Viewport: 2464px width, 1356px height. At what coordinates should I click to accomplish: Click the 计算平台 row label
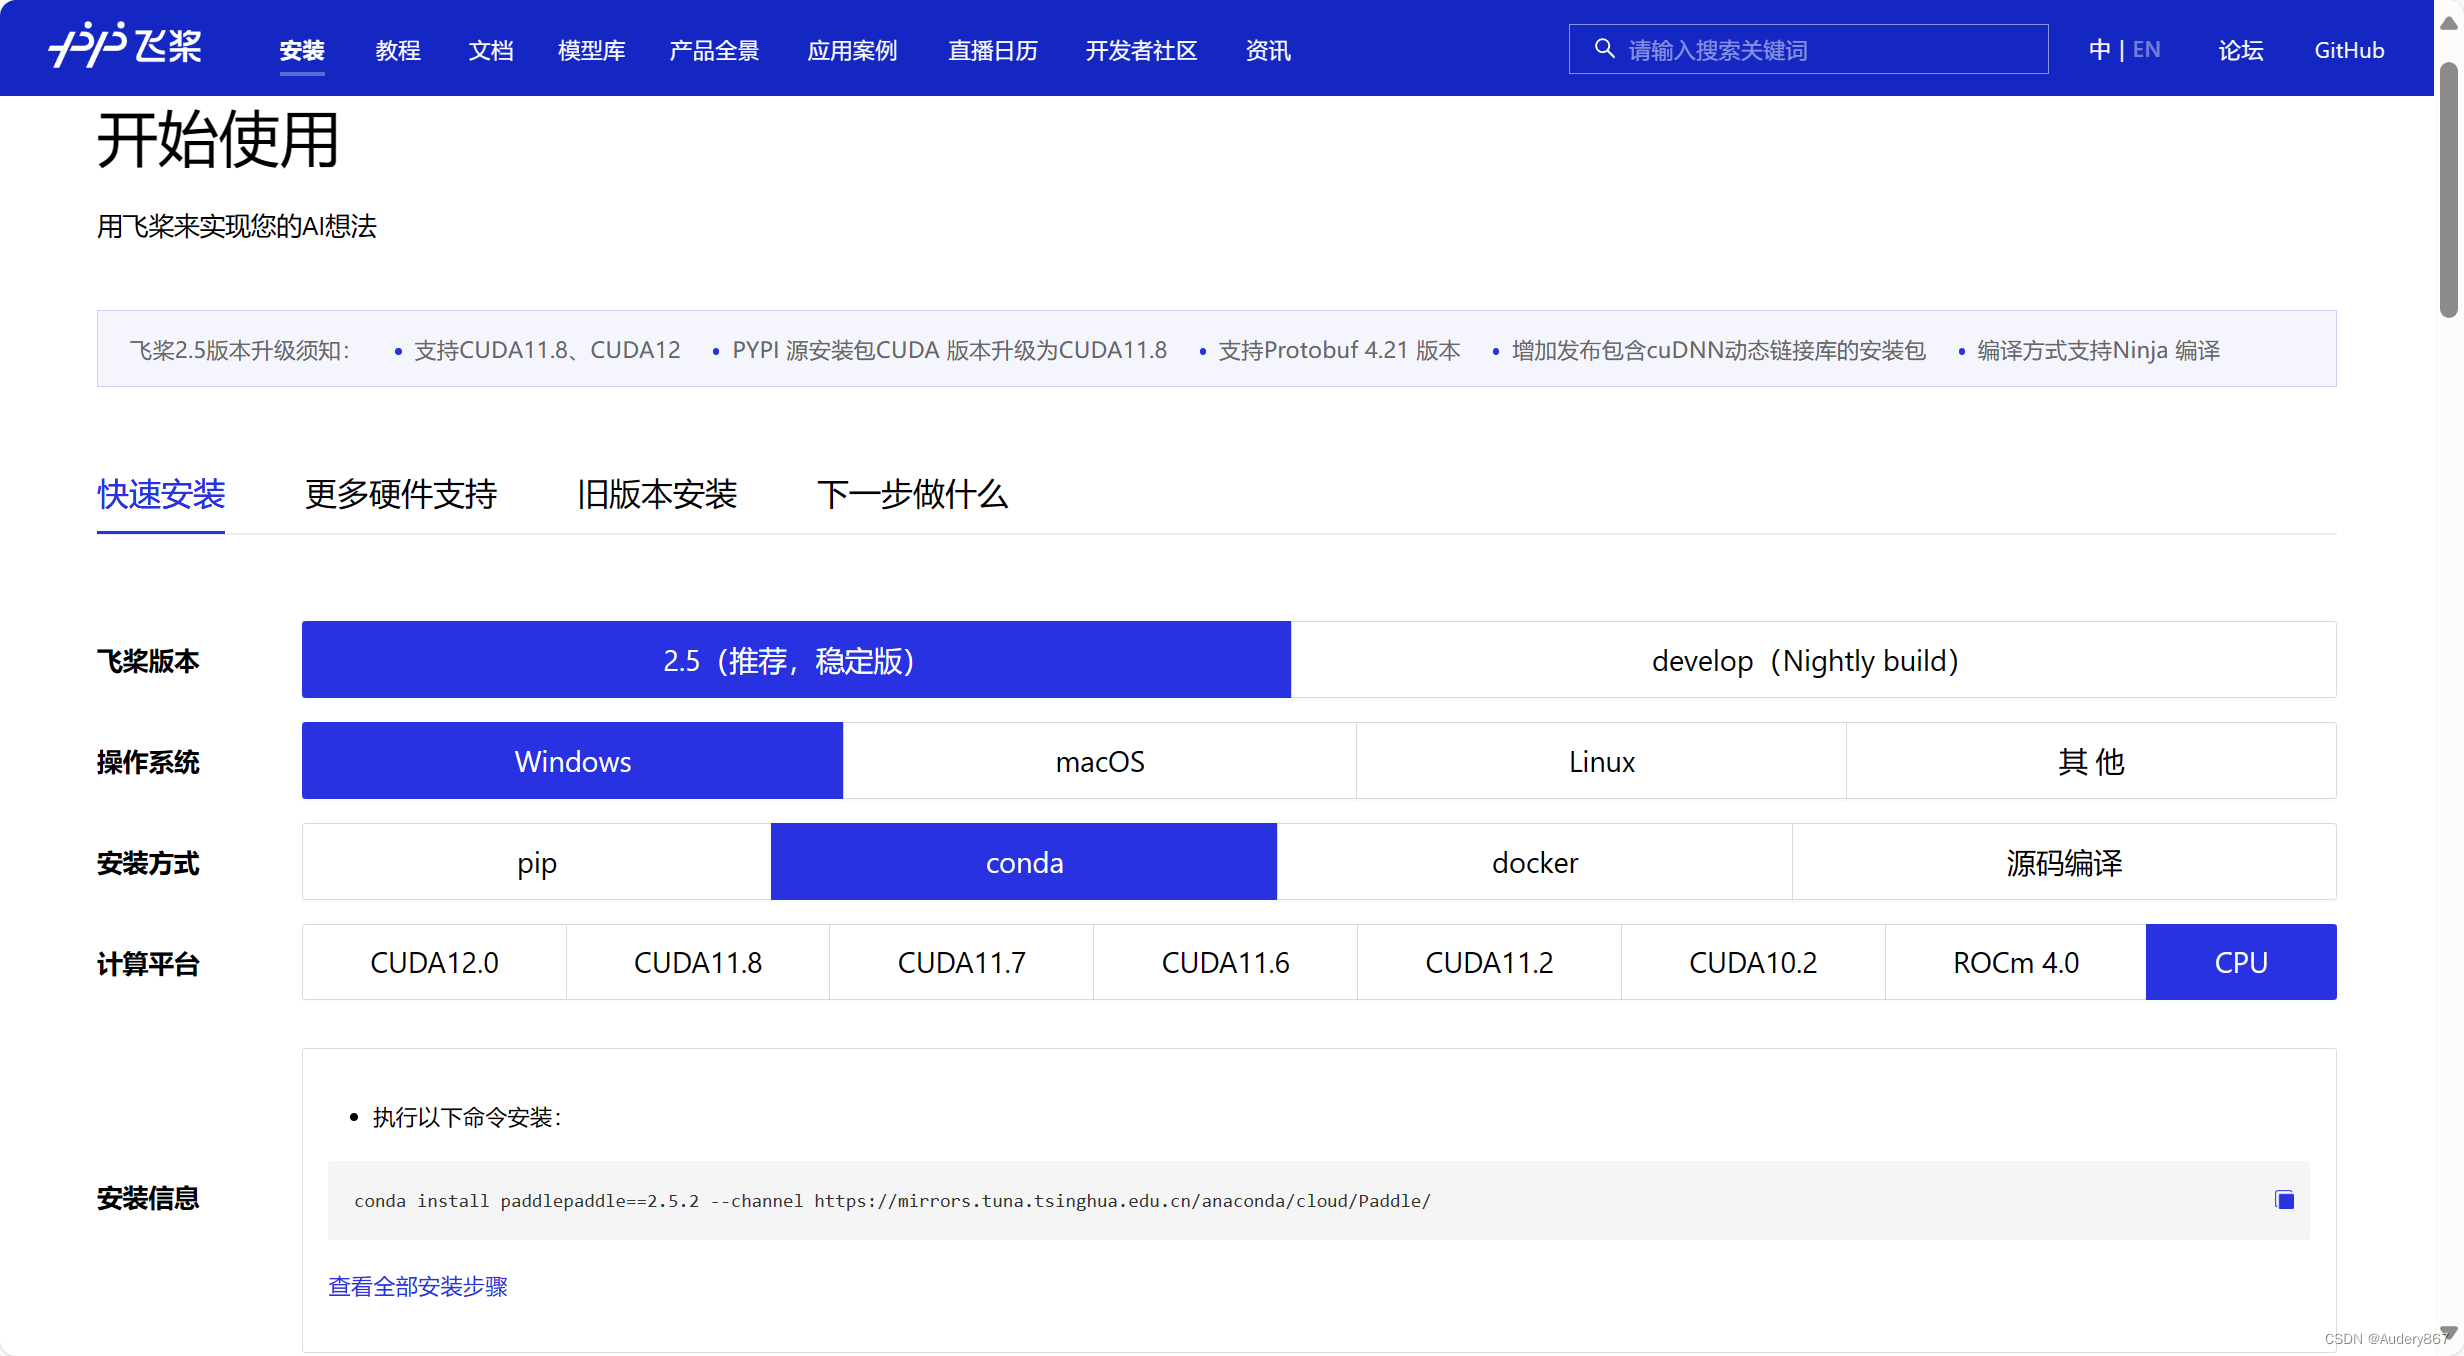coord(148,963)
